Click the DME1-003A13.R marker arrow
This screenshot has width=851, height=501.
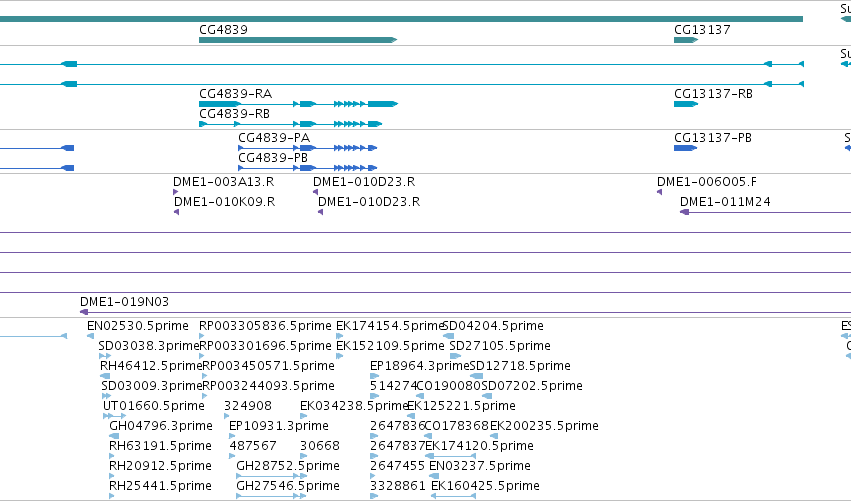coord(175,192)
